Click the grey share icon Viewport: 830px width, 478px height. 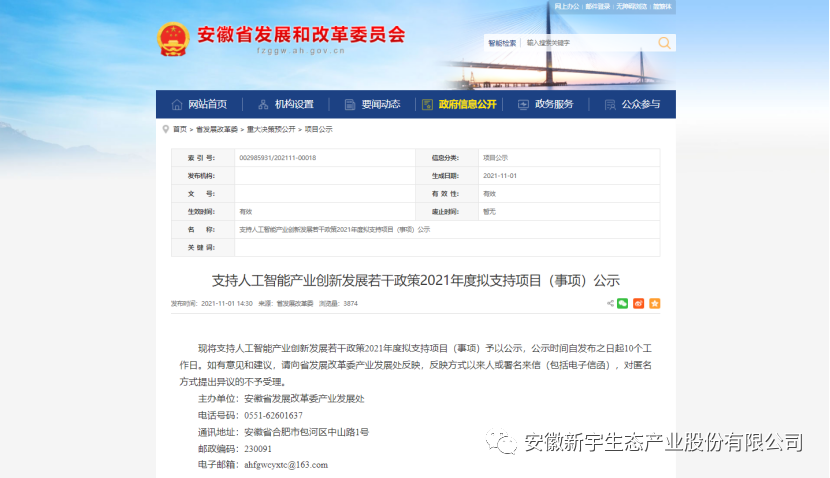609,303
